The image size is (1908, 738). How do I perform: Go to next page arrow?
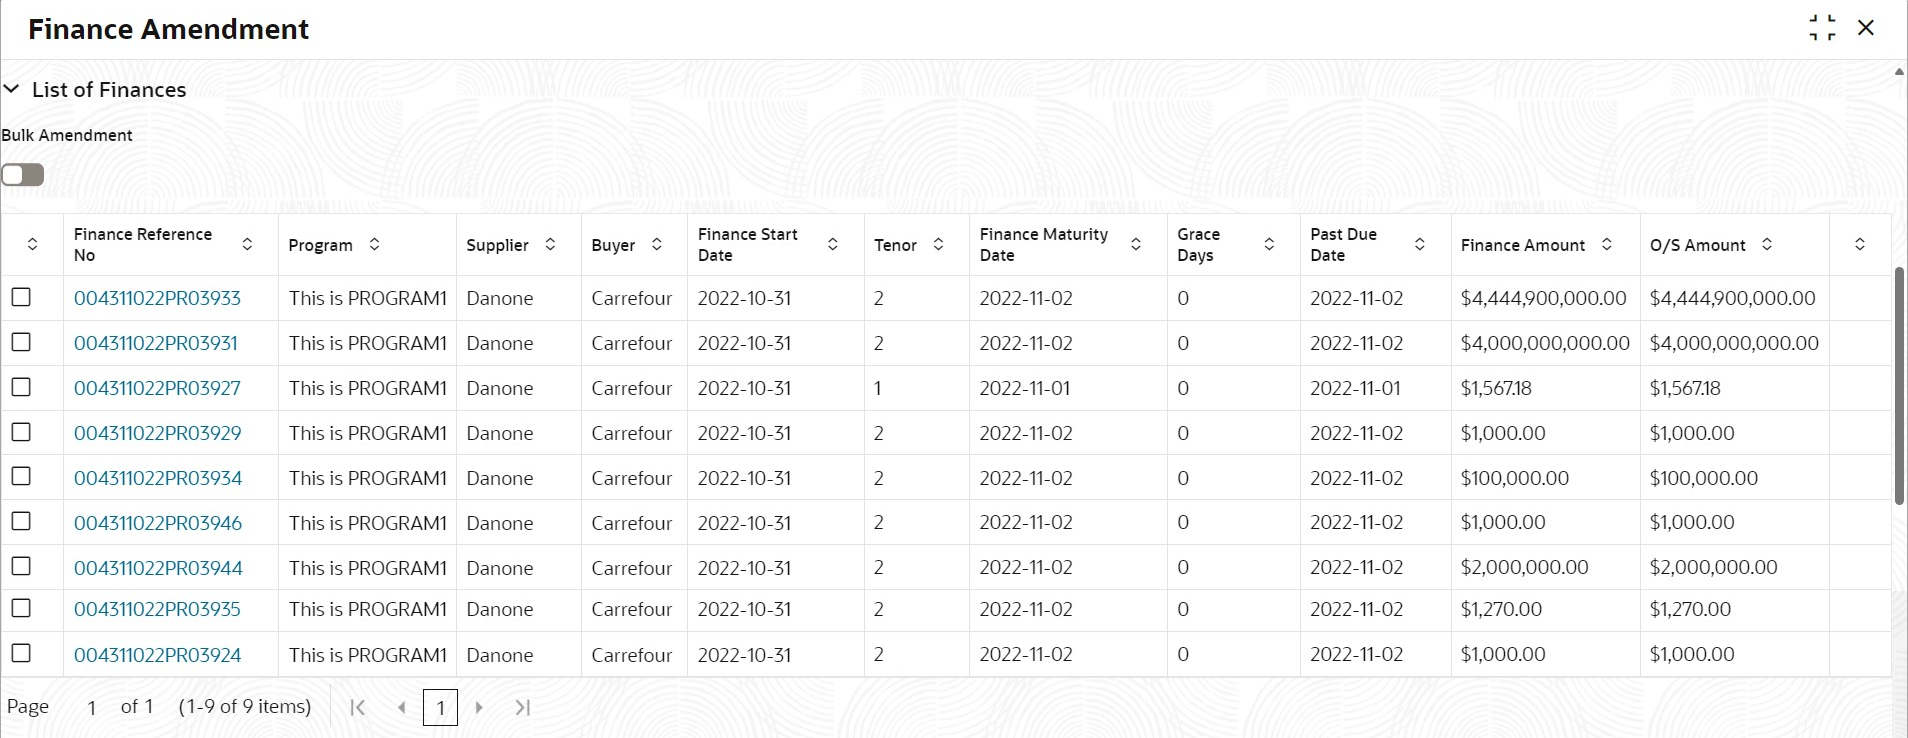pos(479,708)
